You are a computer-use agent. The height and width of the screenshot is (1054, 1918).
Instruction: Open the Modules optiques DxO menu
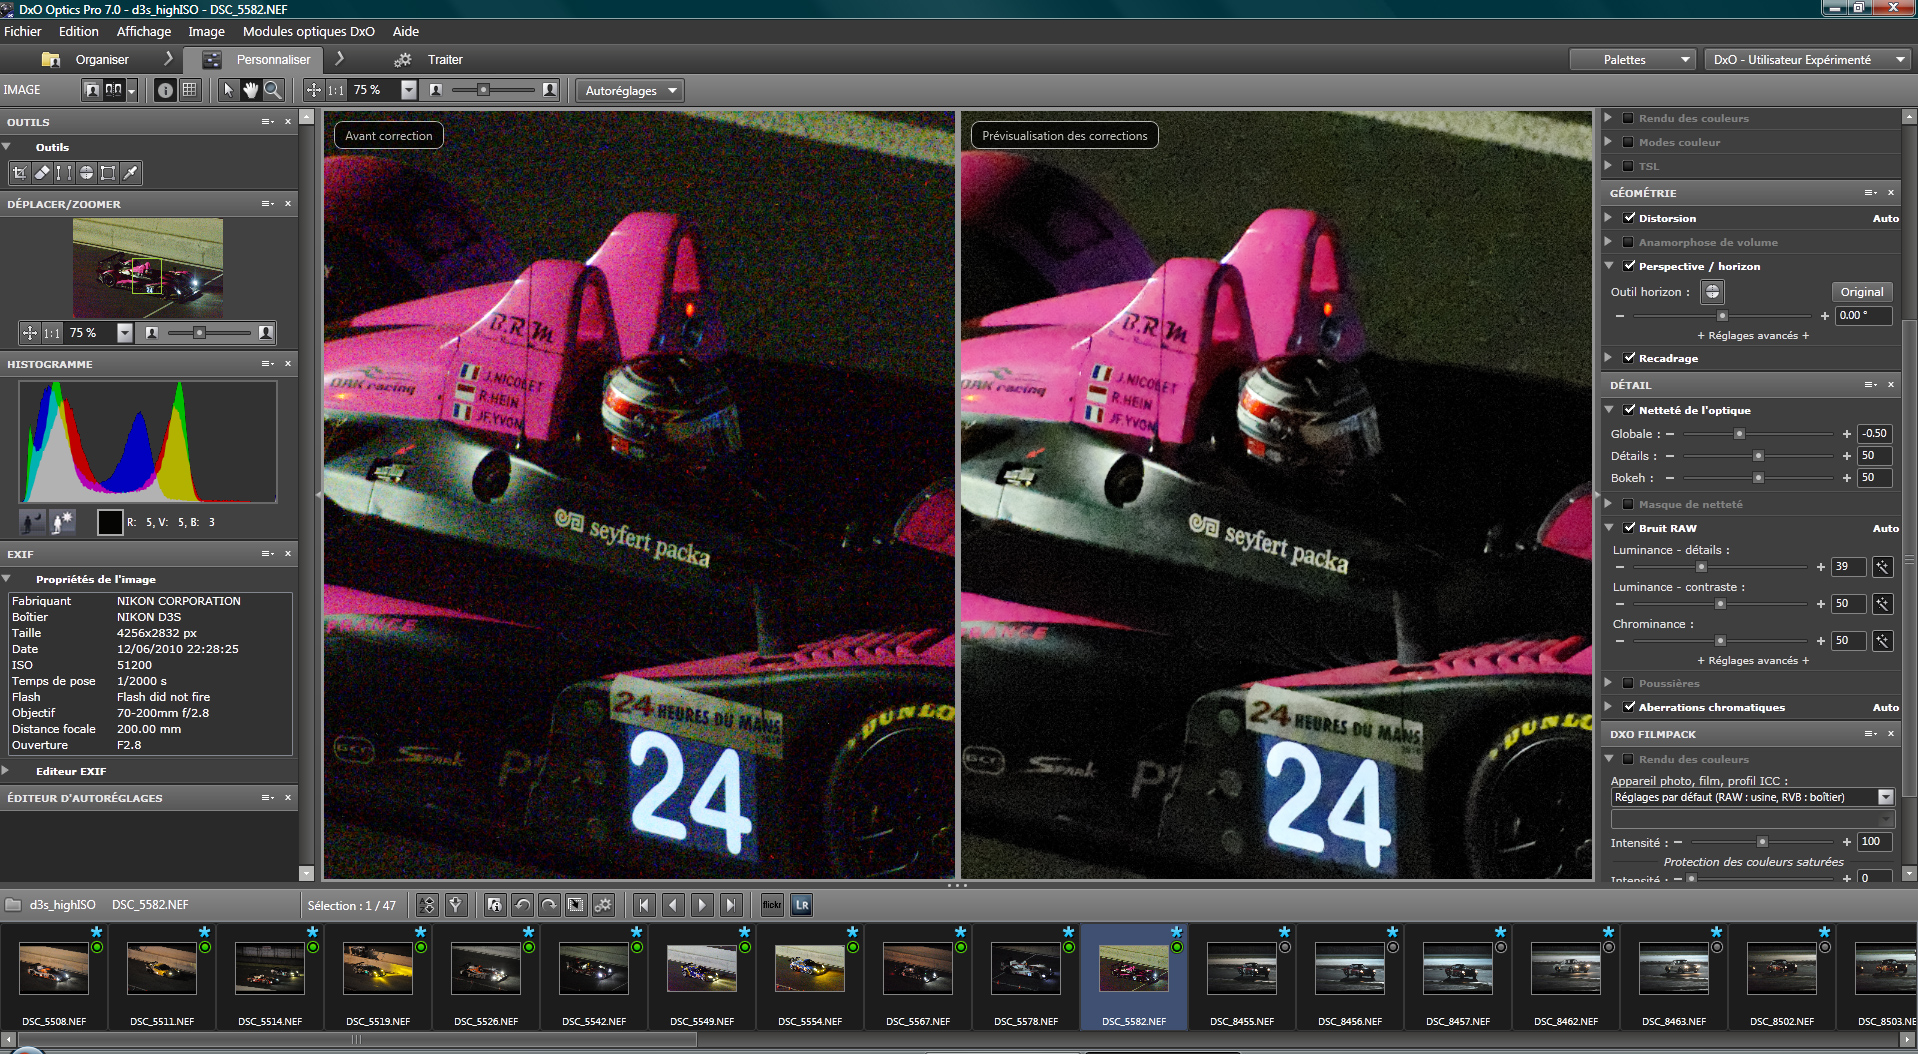(x=309, y=32)
